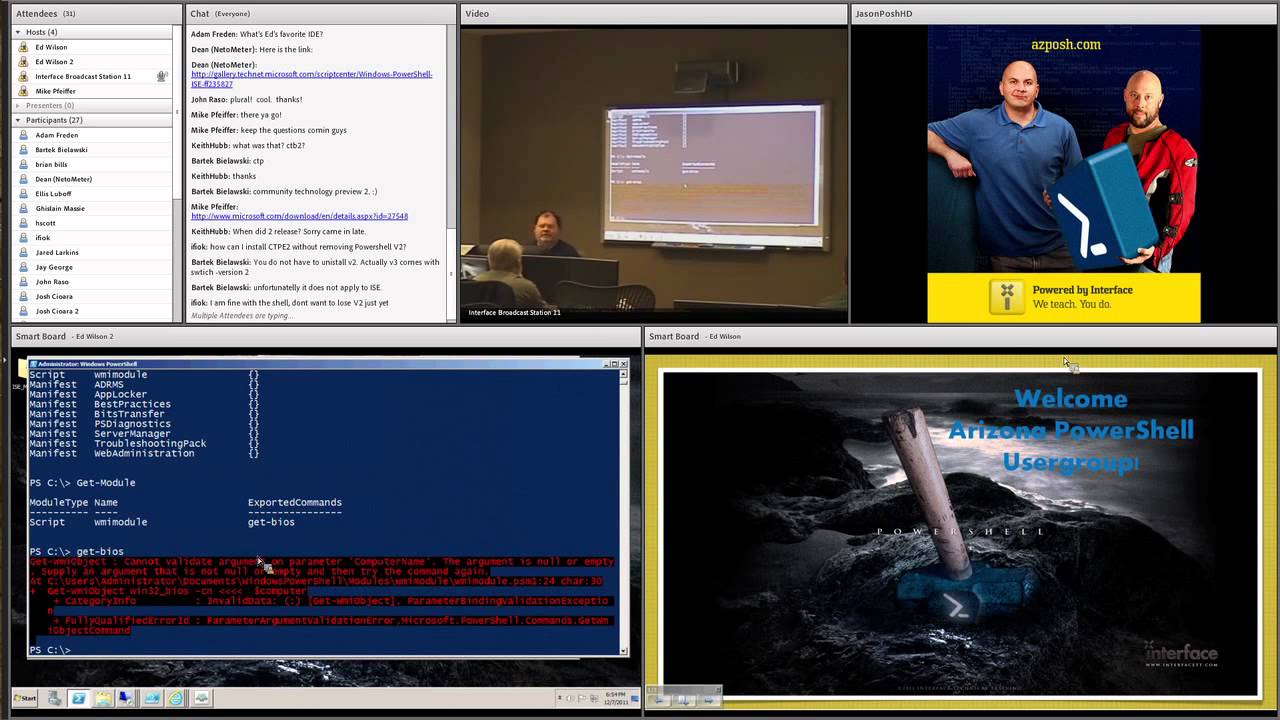
Task: Click the azposh.com text in banner
Action: 1066,44
